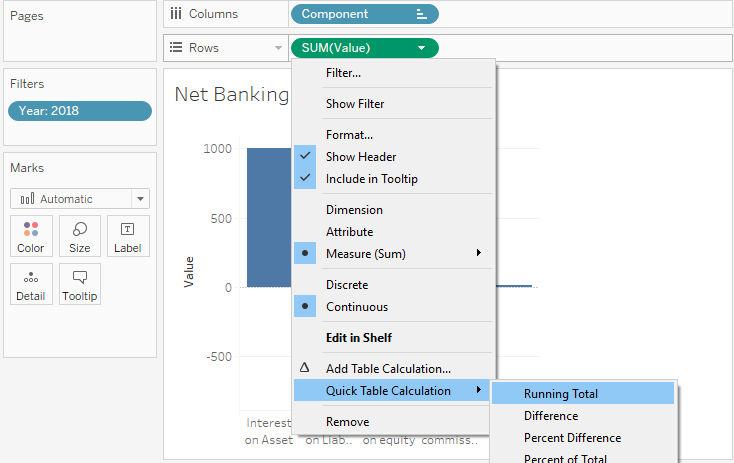This screenshot has width=734, height=463.
Task: Select Edit in Shelf
Action: point(359,338)
